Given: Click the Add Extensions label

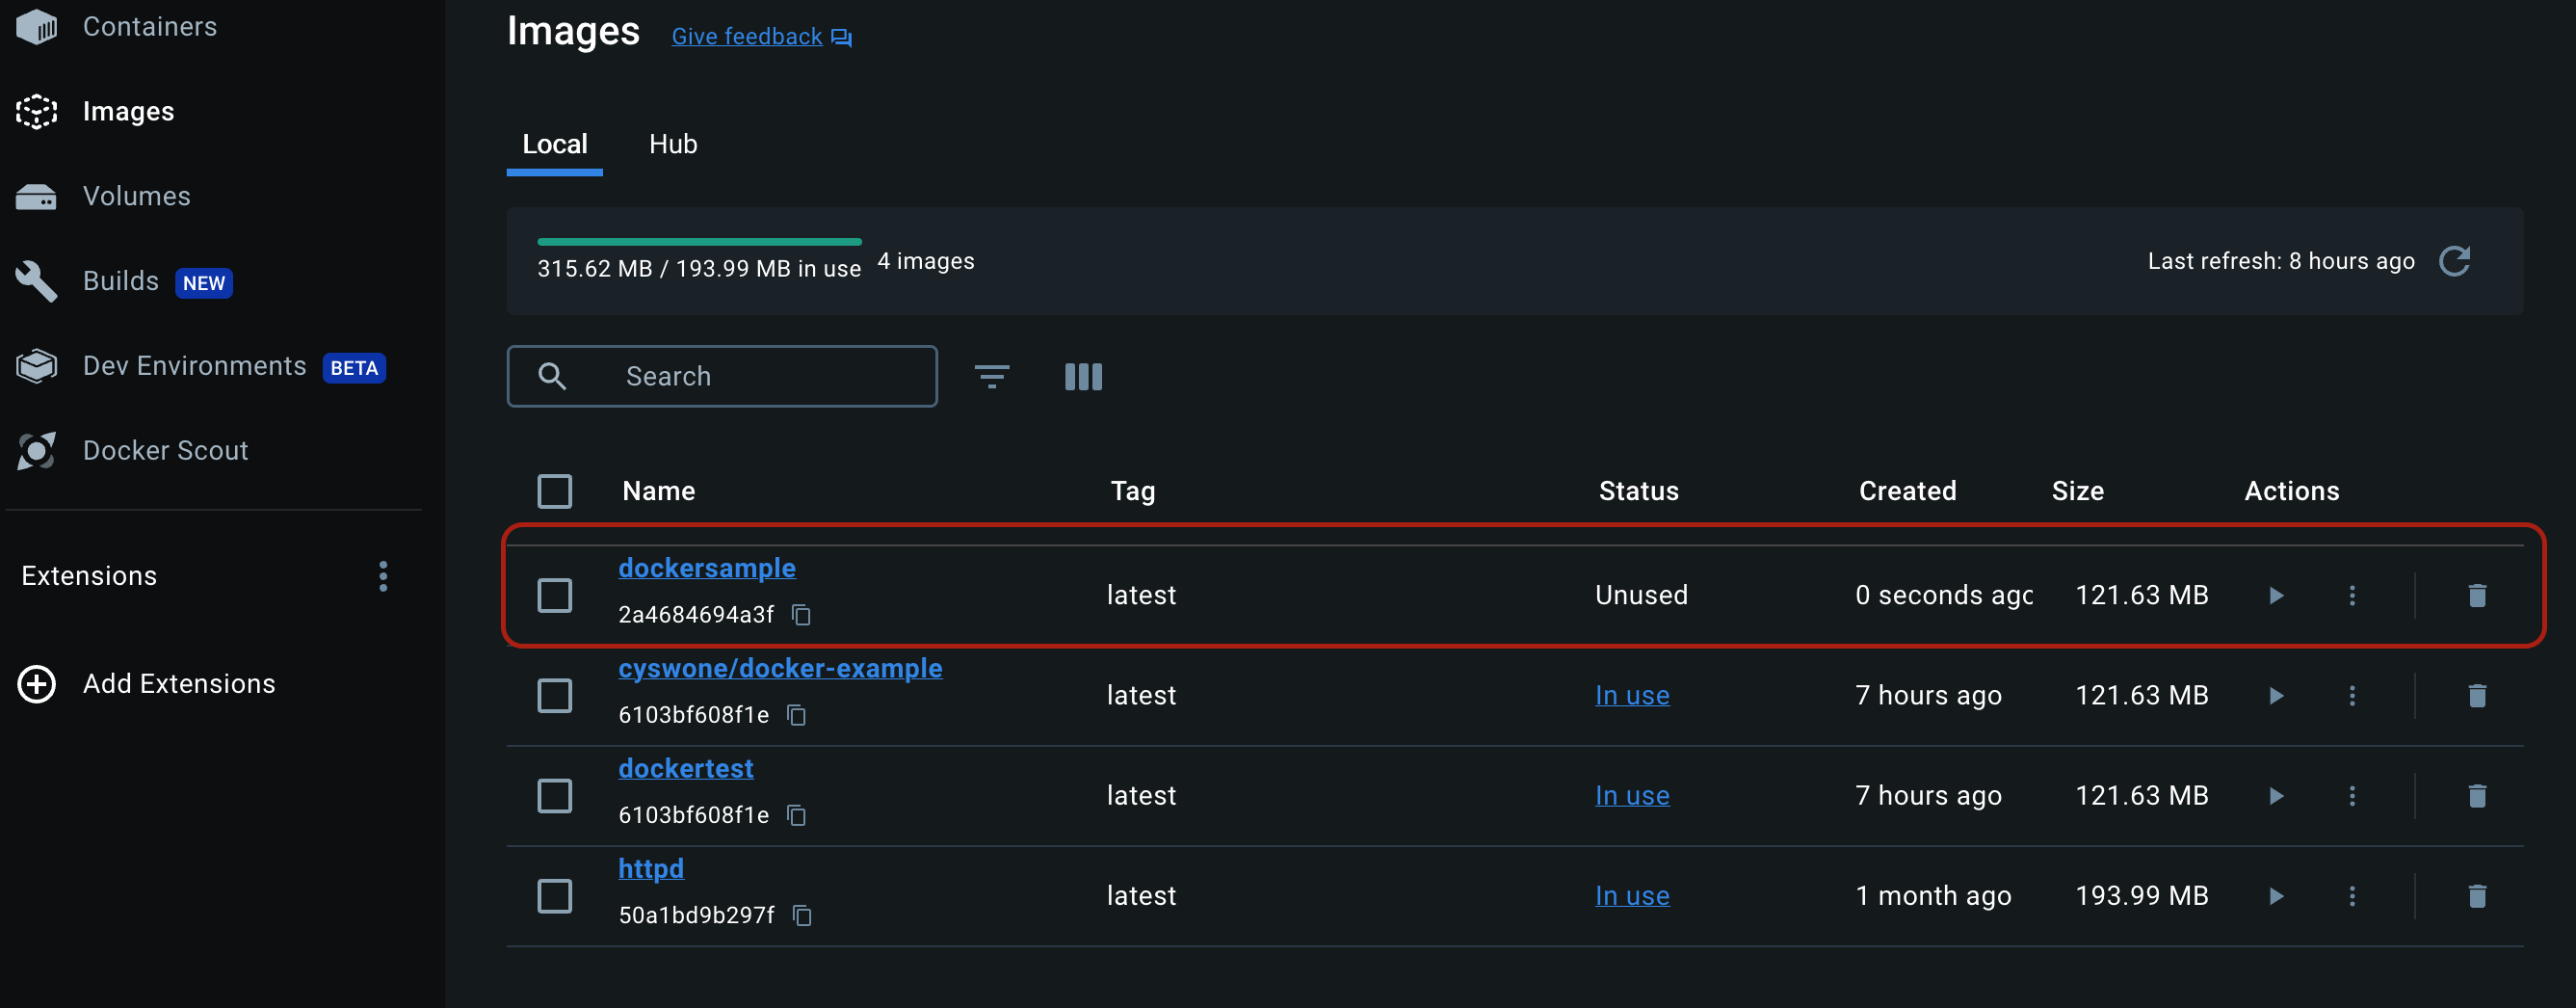Looking at the screenshot, I should pyautogui.click(x=179, y=684).
